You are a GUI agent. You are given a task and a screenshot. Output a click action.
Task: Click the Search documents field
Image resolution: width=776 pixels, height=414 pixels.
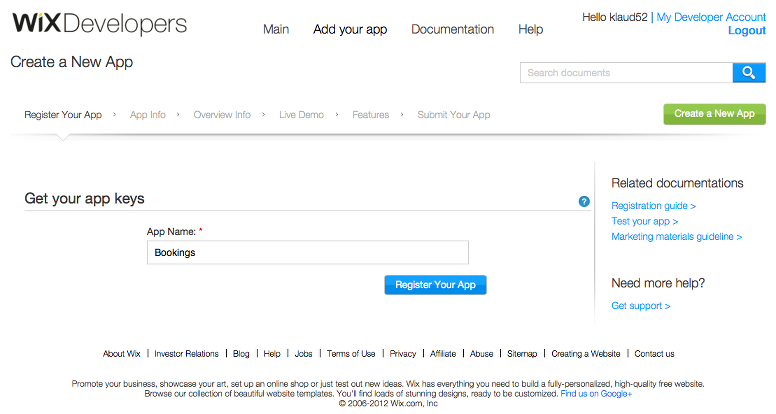[627, 73]
